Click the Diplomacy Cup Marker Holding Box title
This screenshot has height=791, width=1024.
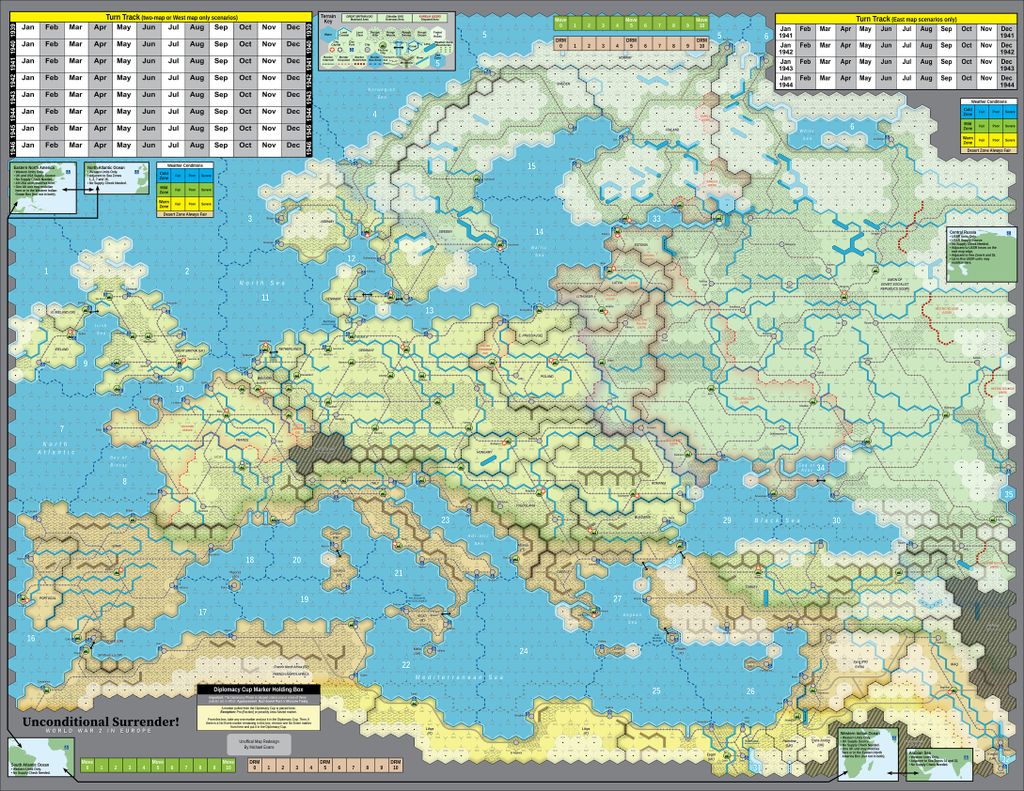tap(259, 690)
